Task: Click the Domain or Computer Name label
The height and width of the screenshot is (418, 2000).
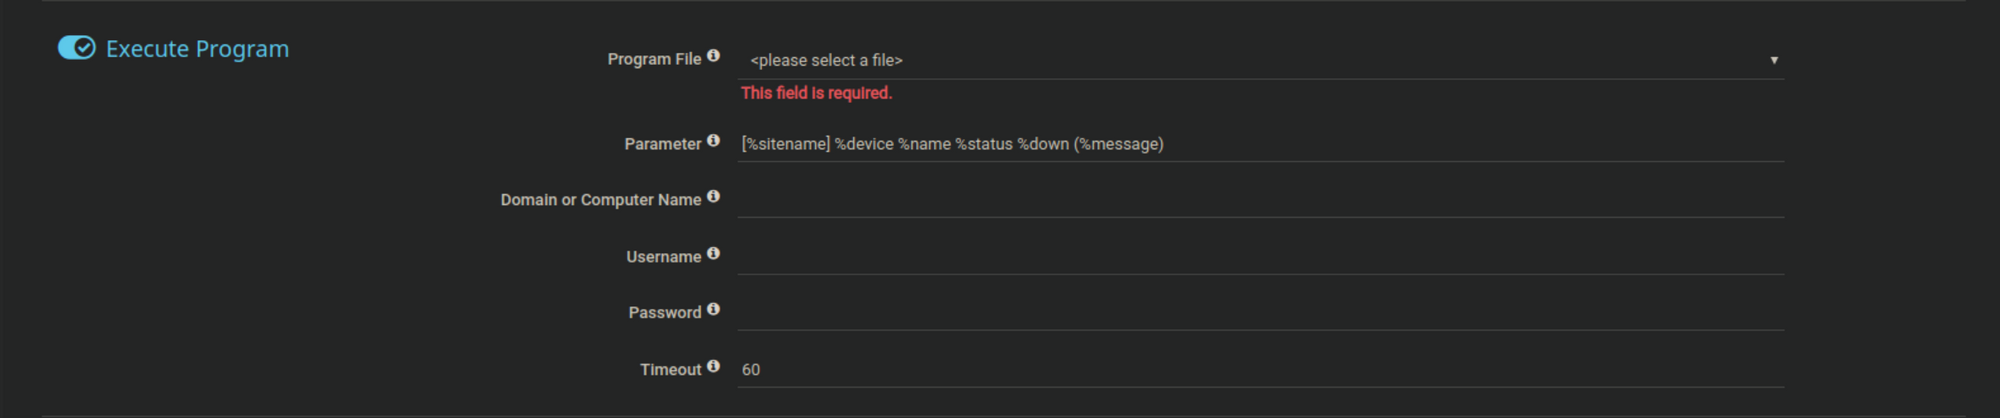Action: tap(600, 200)
